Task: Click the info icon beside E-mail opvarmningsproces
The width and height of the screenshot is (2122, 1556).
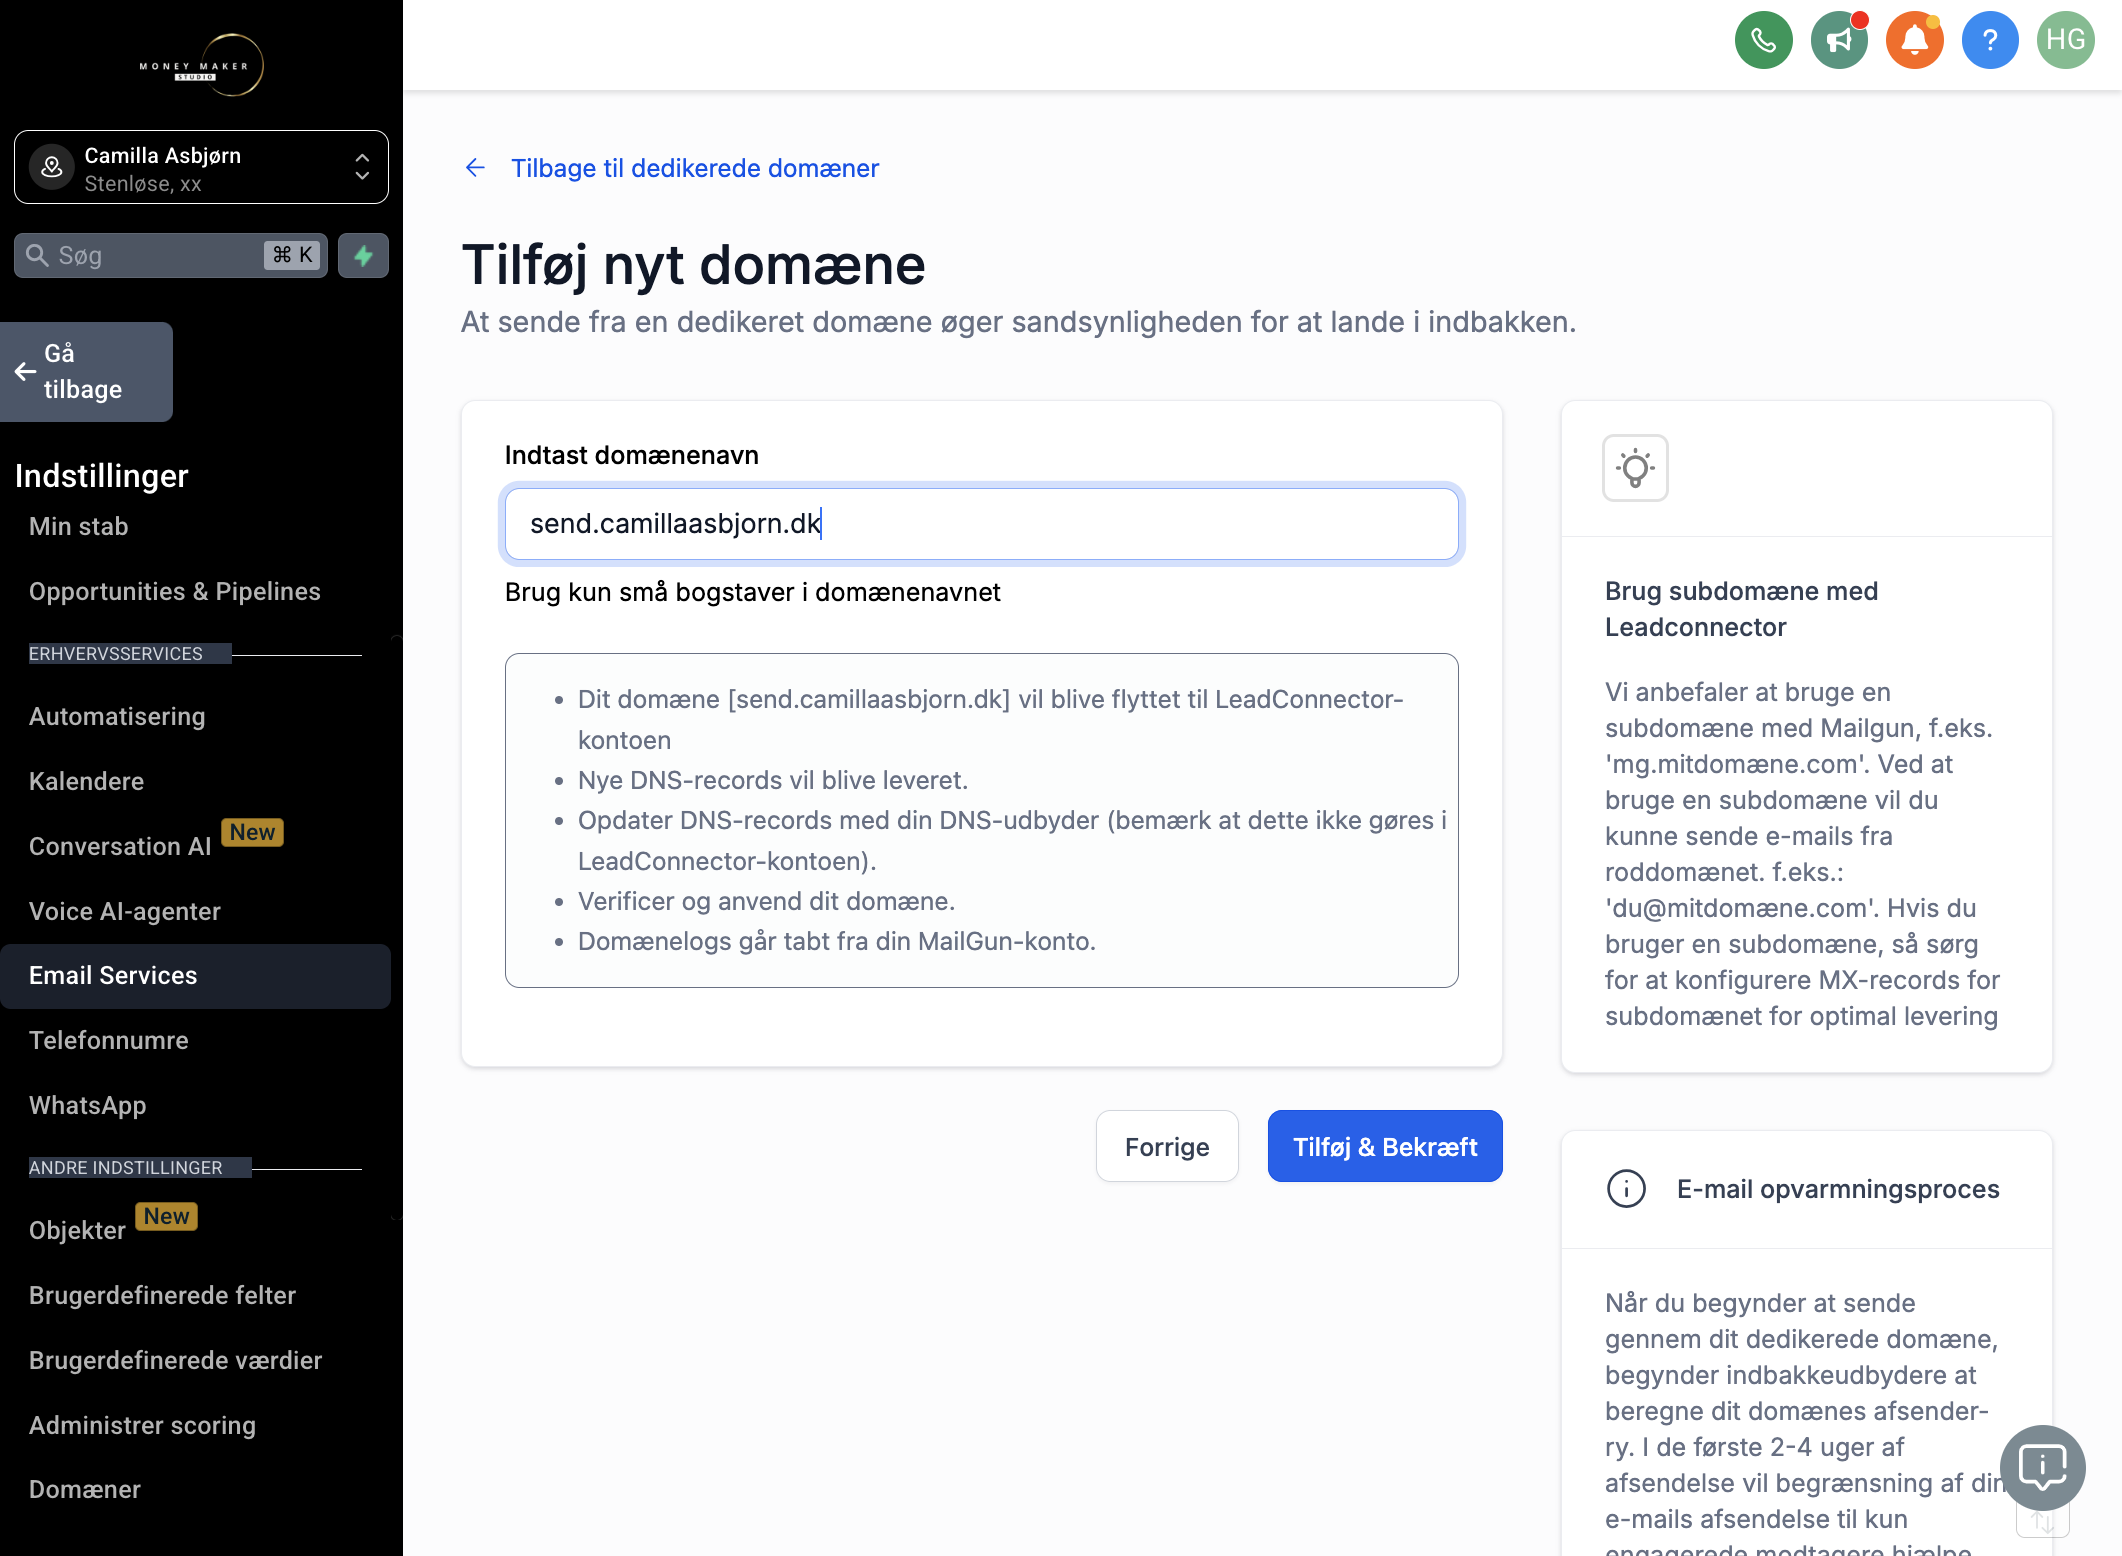Action: pos(1626,1189)
